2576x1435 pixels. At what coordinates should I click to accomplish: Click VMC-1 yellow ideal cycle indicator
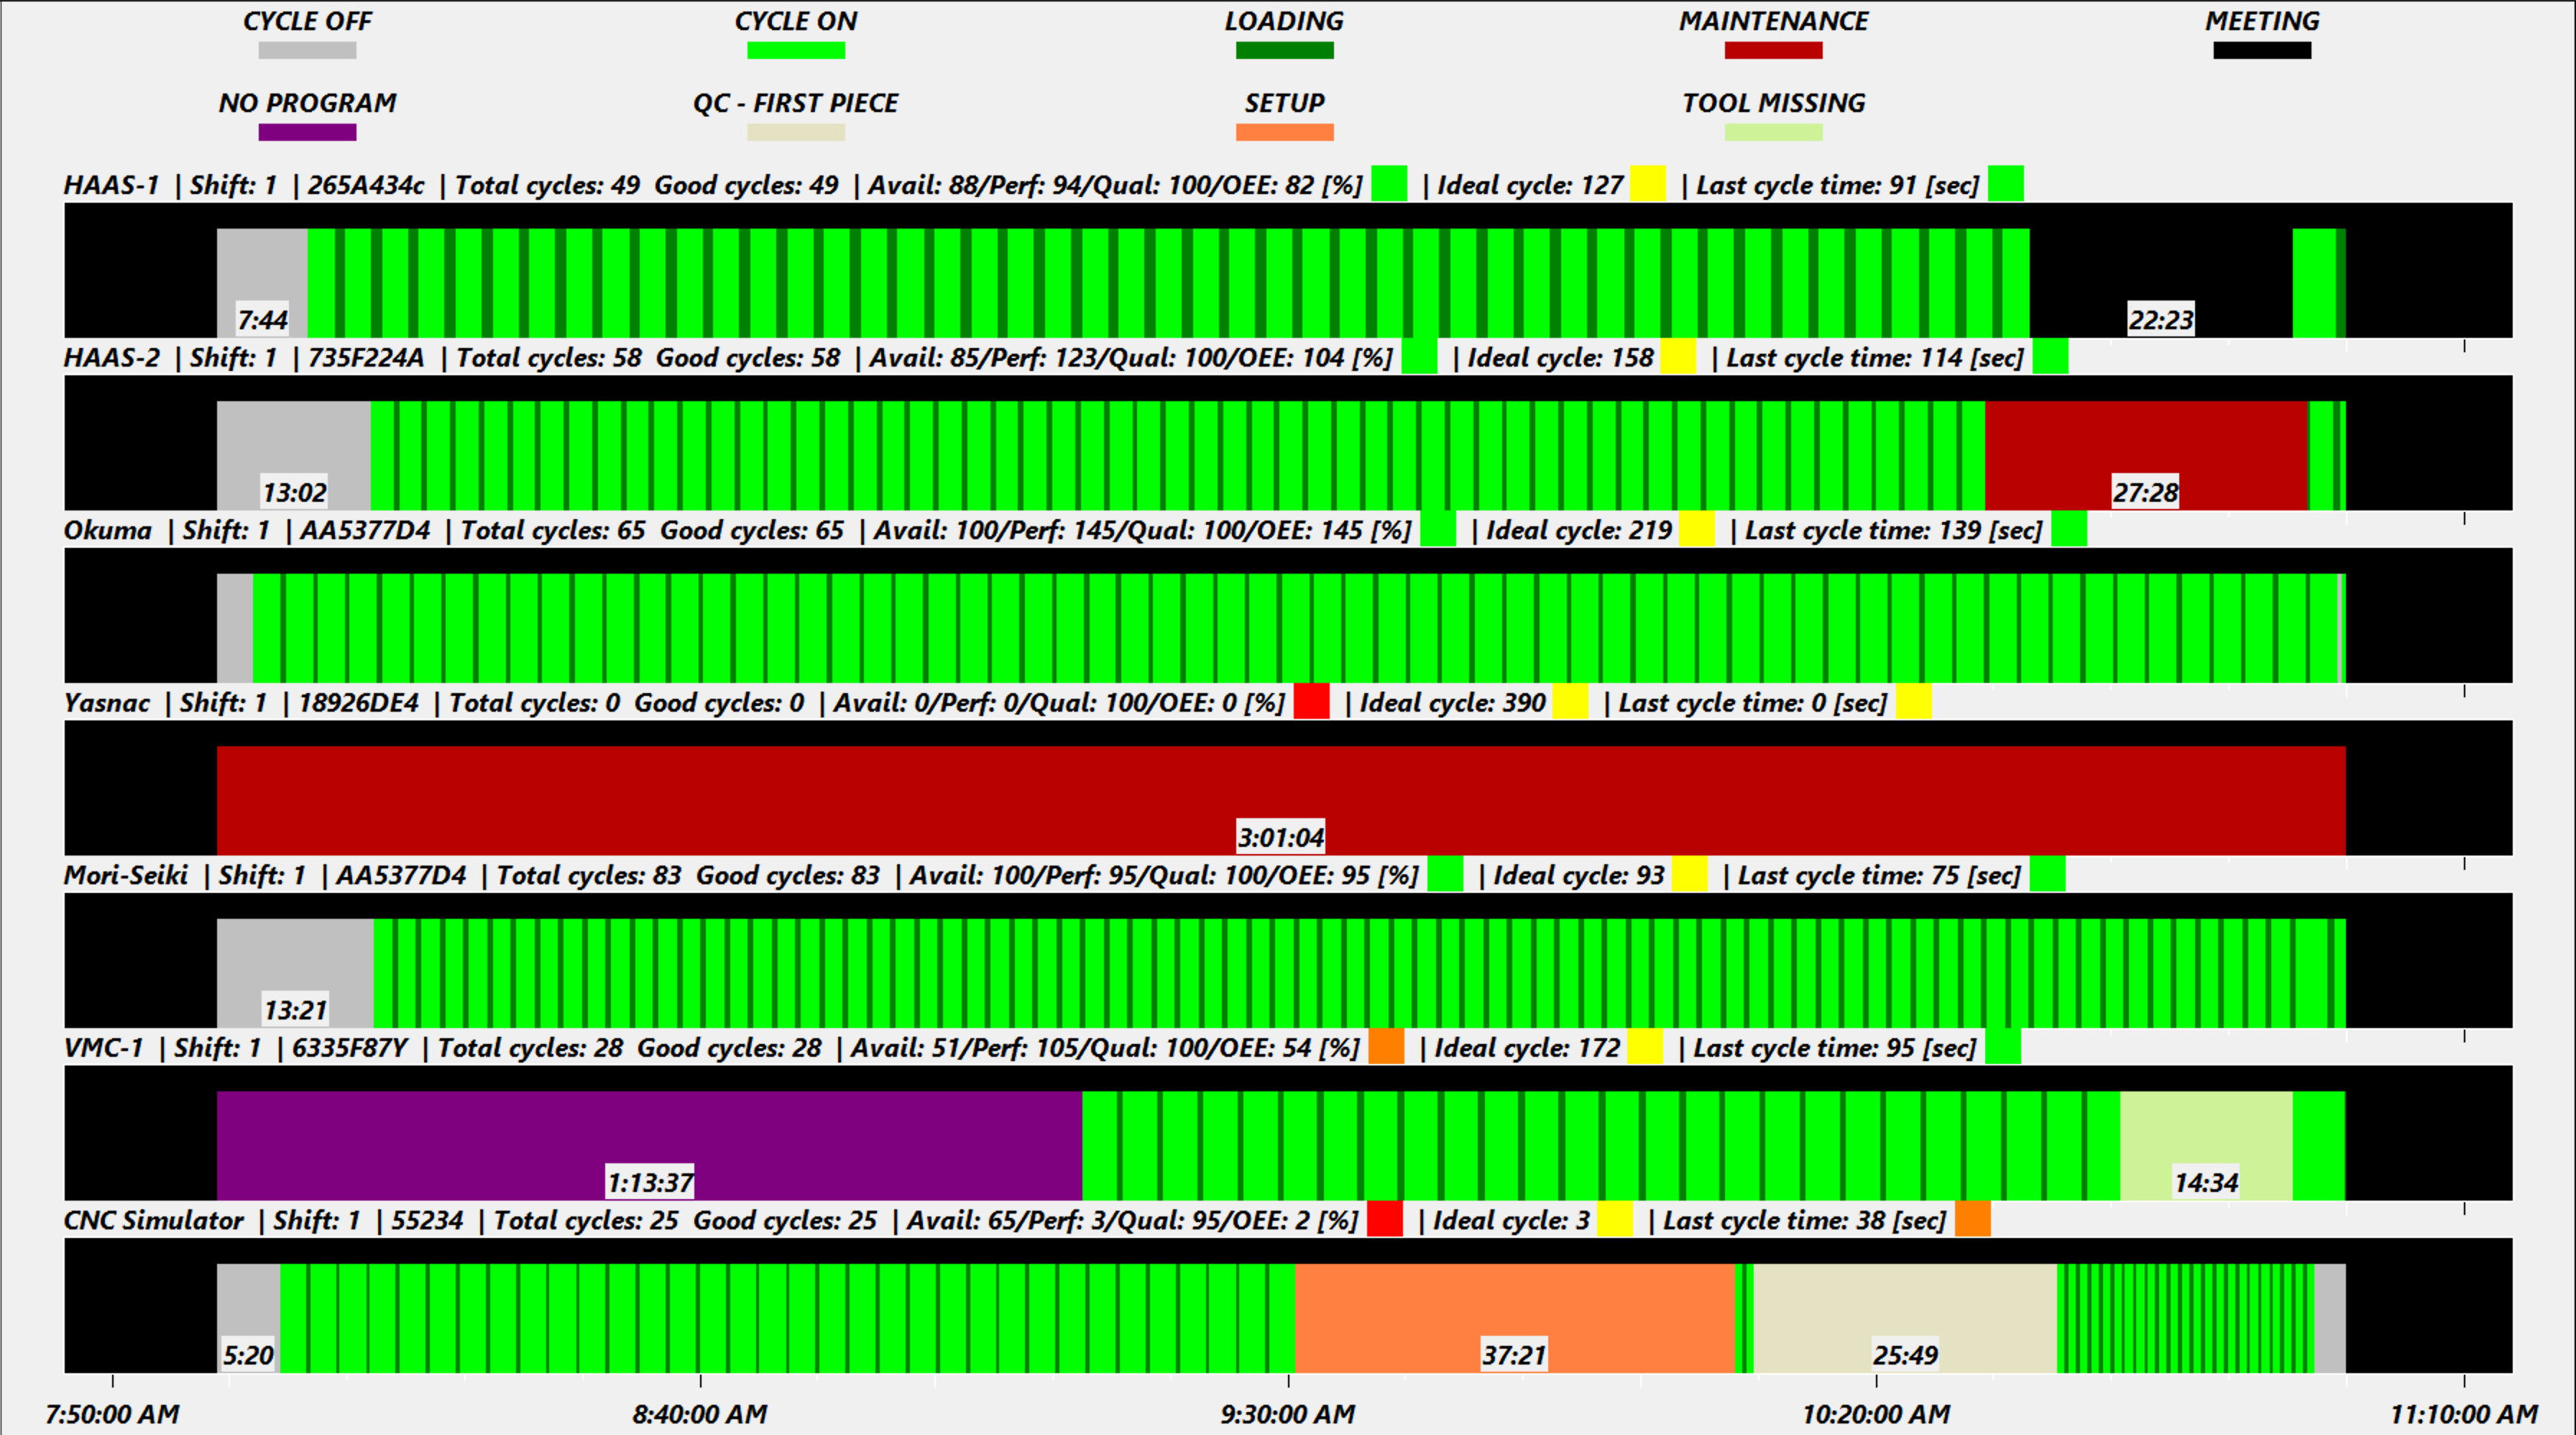click(1645, 1047)
